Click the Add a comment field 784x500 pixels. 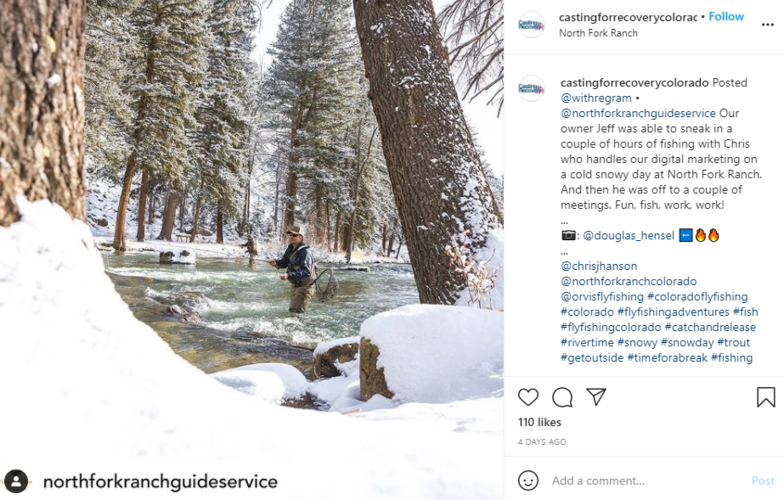pyautogui.click(x=645, y=480)
